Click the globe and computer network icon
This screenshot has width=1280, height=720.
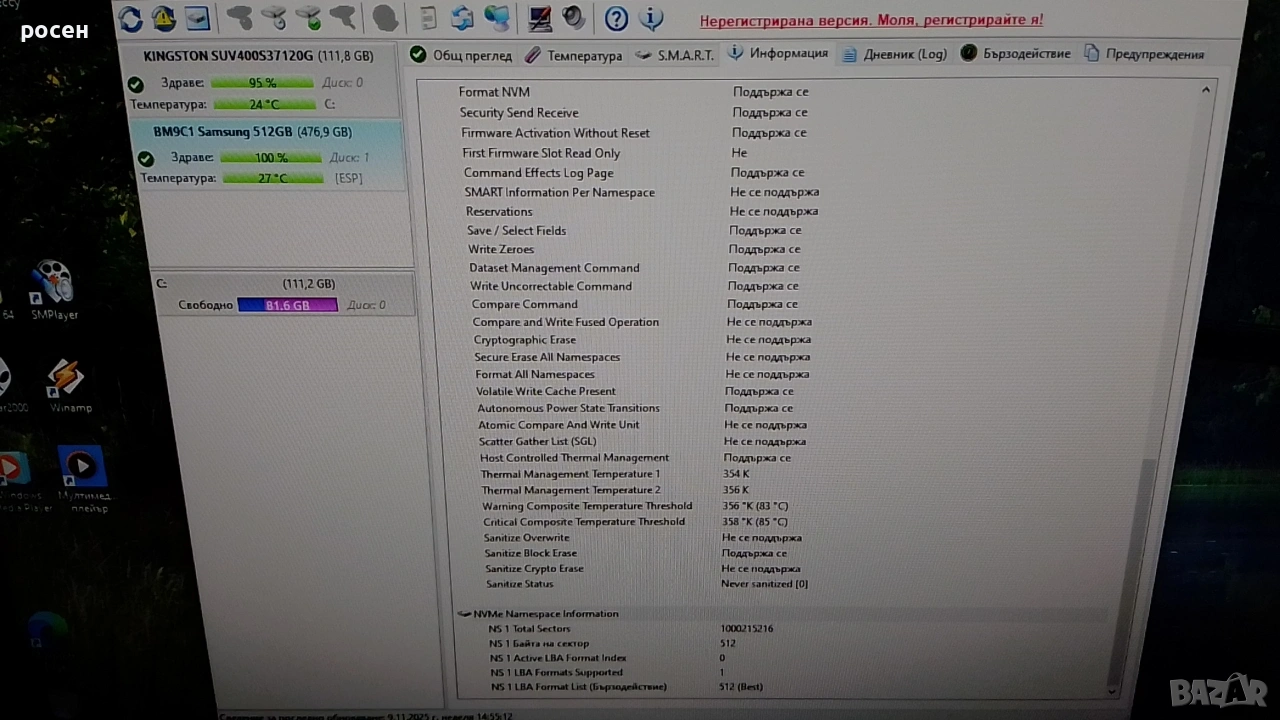pyautogui.click(x=496, y=18)
